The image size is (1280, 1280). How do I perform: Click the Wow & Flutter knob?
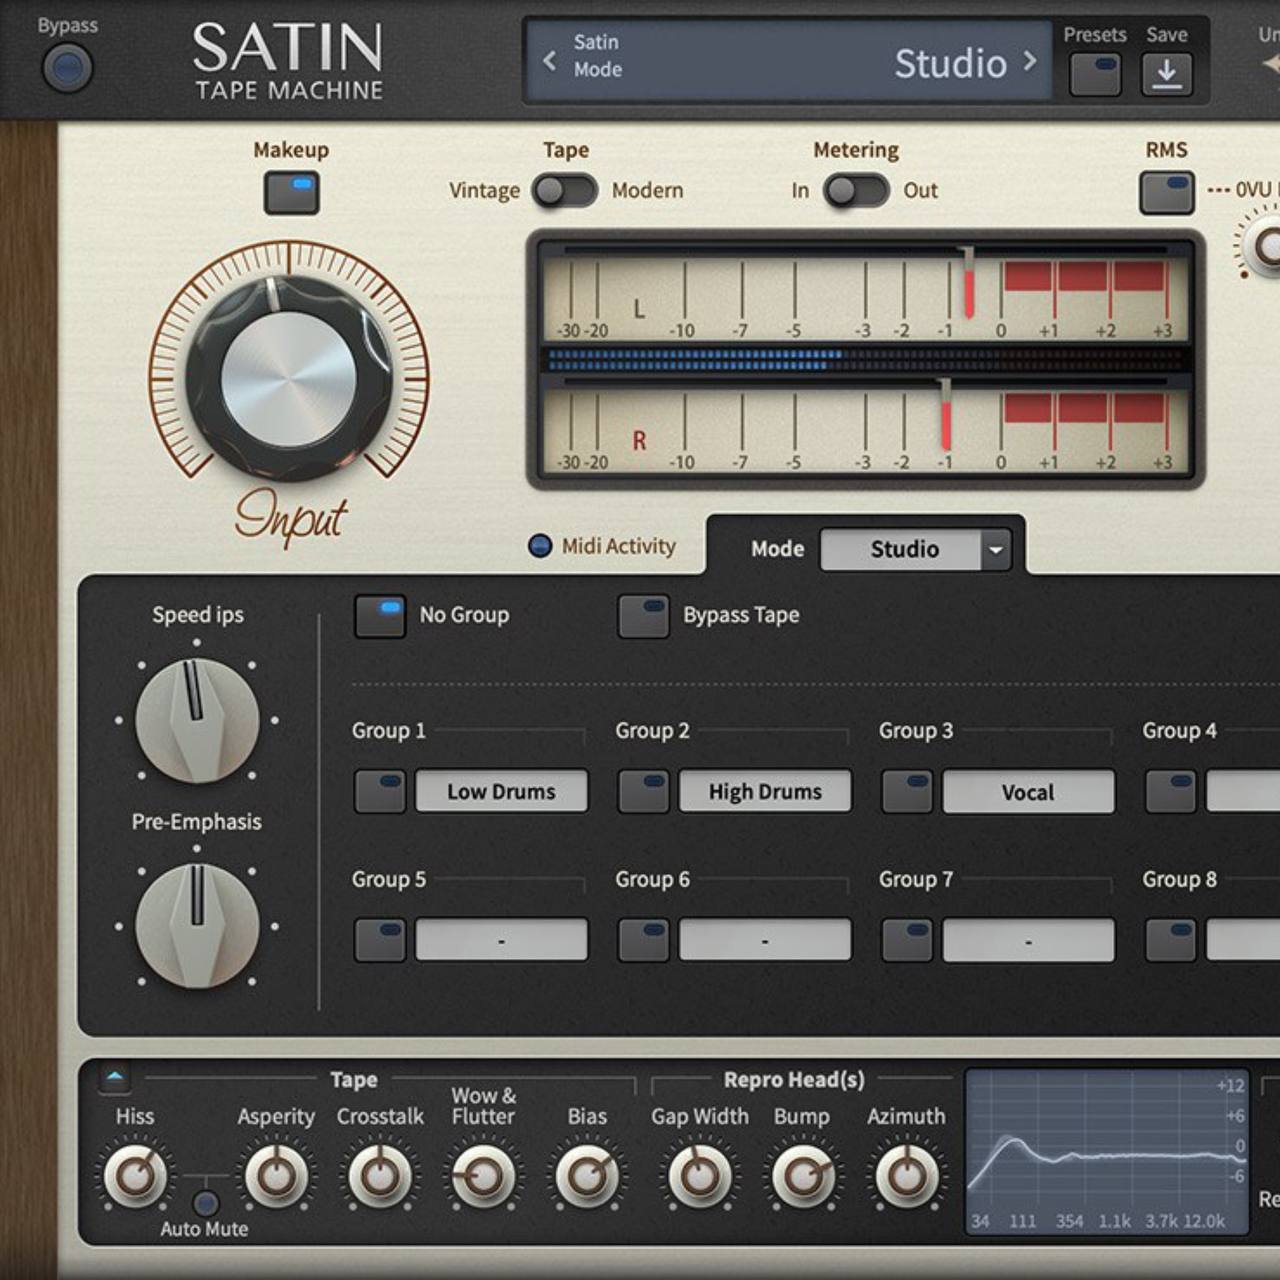click(483, 1176)
